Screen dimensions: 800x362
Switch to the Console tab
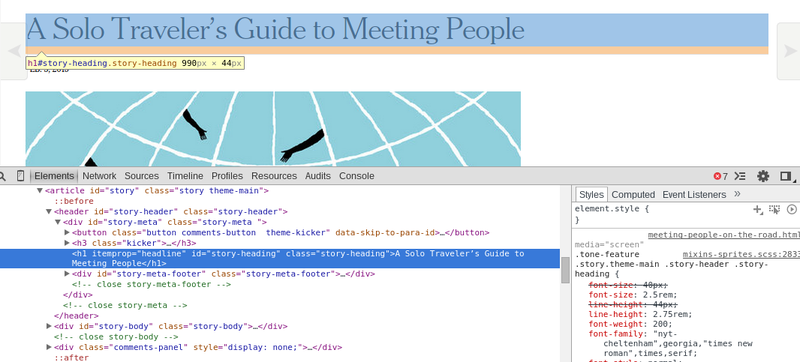click(x=357, y=176)
